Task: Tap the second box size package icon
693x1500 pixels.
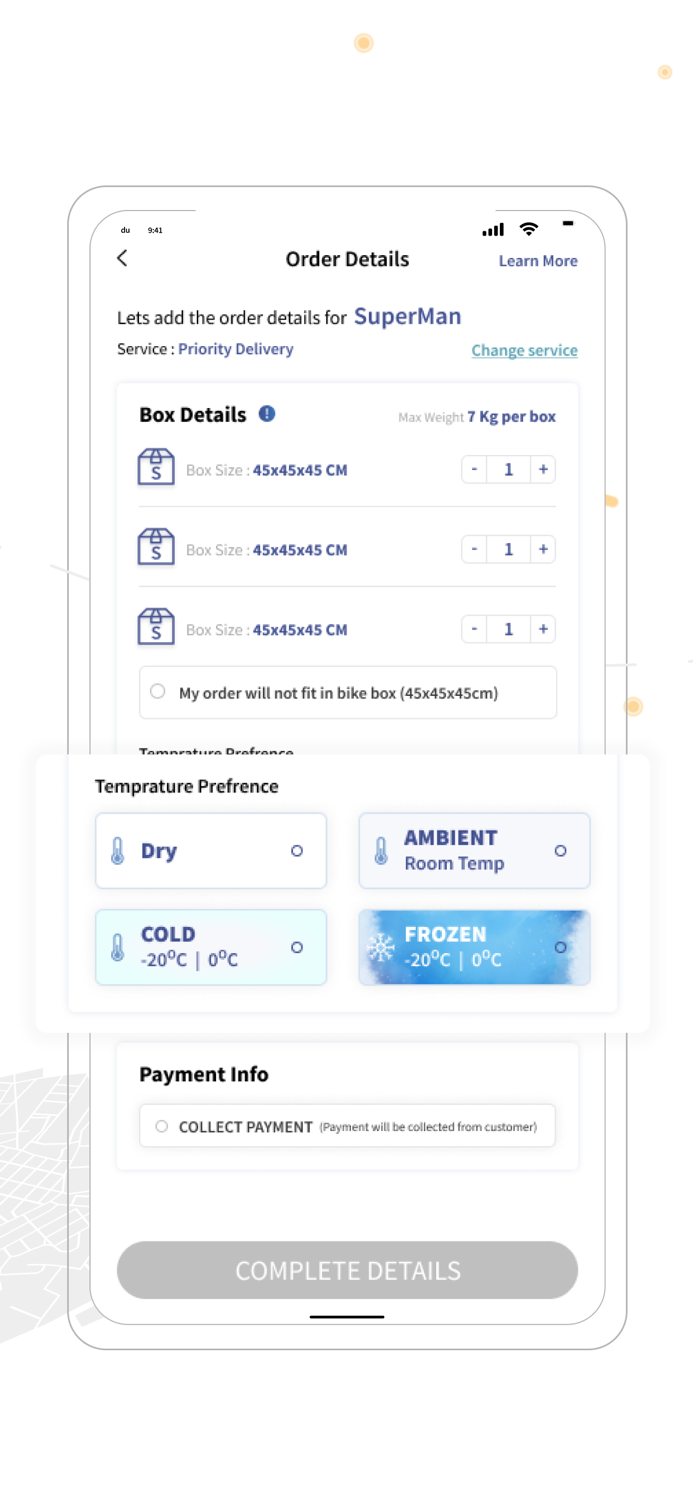Action: click(156, 547)
